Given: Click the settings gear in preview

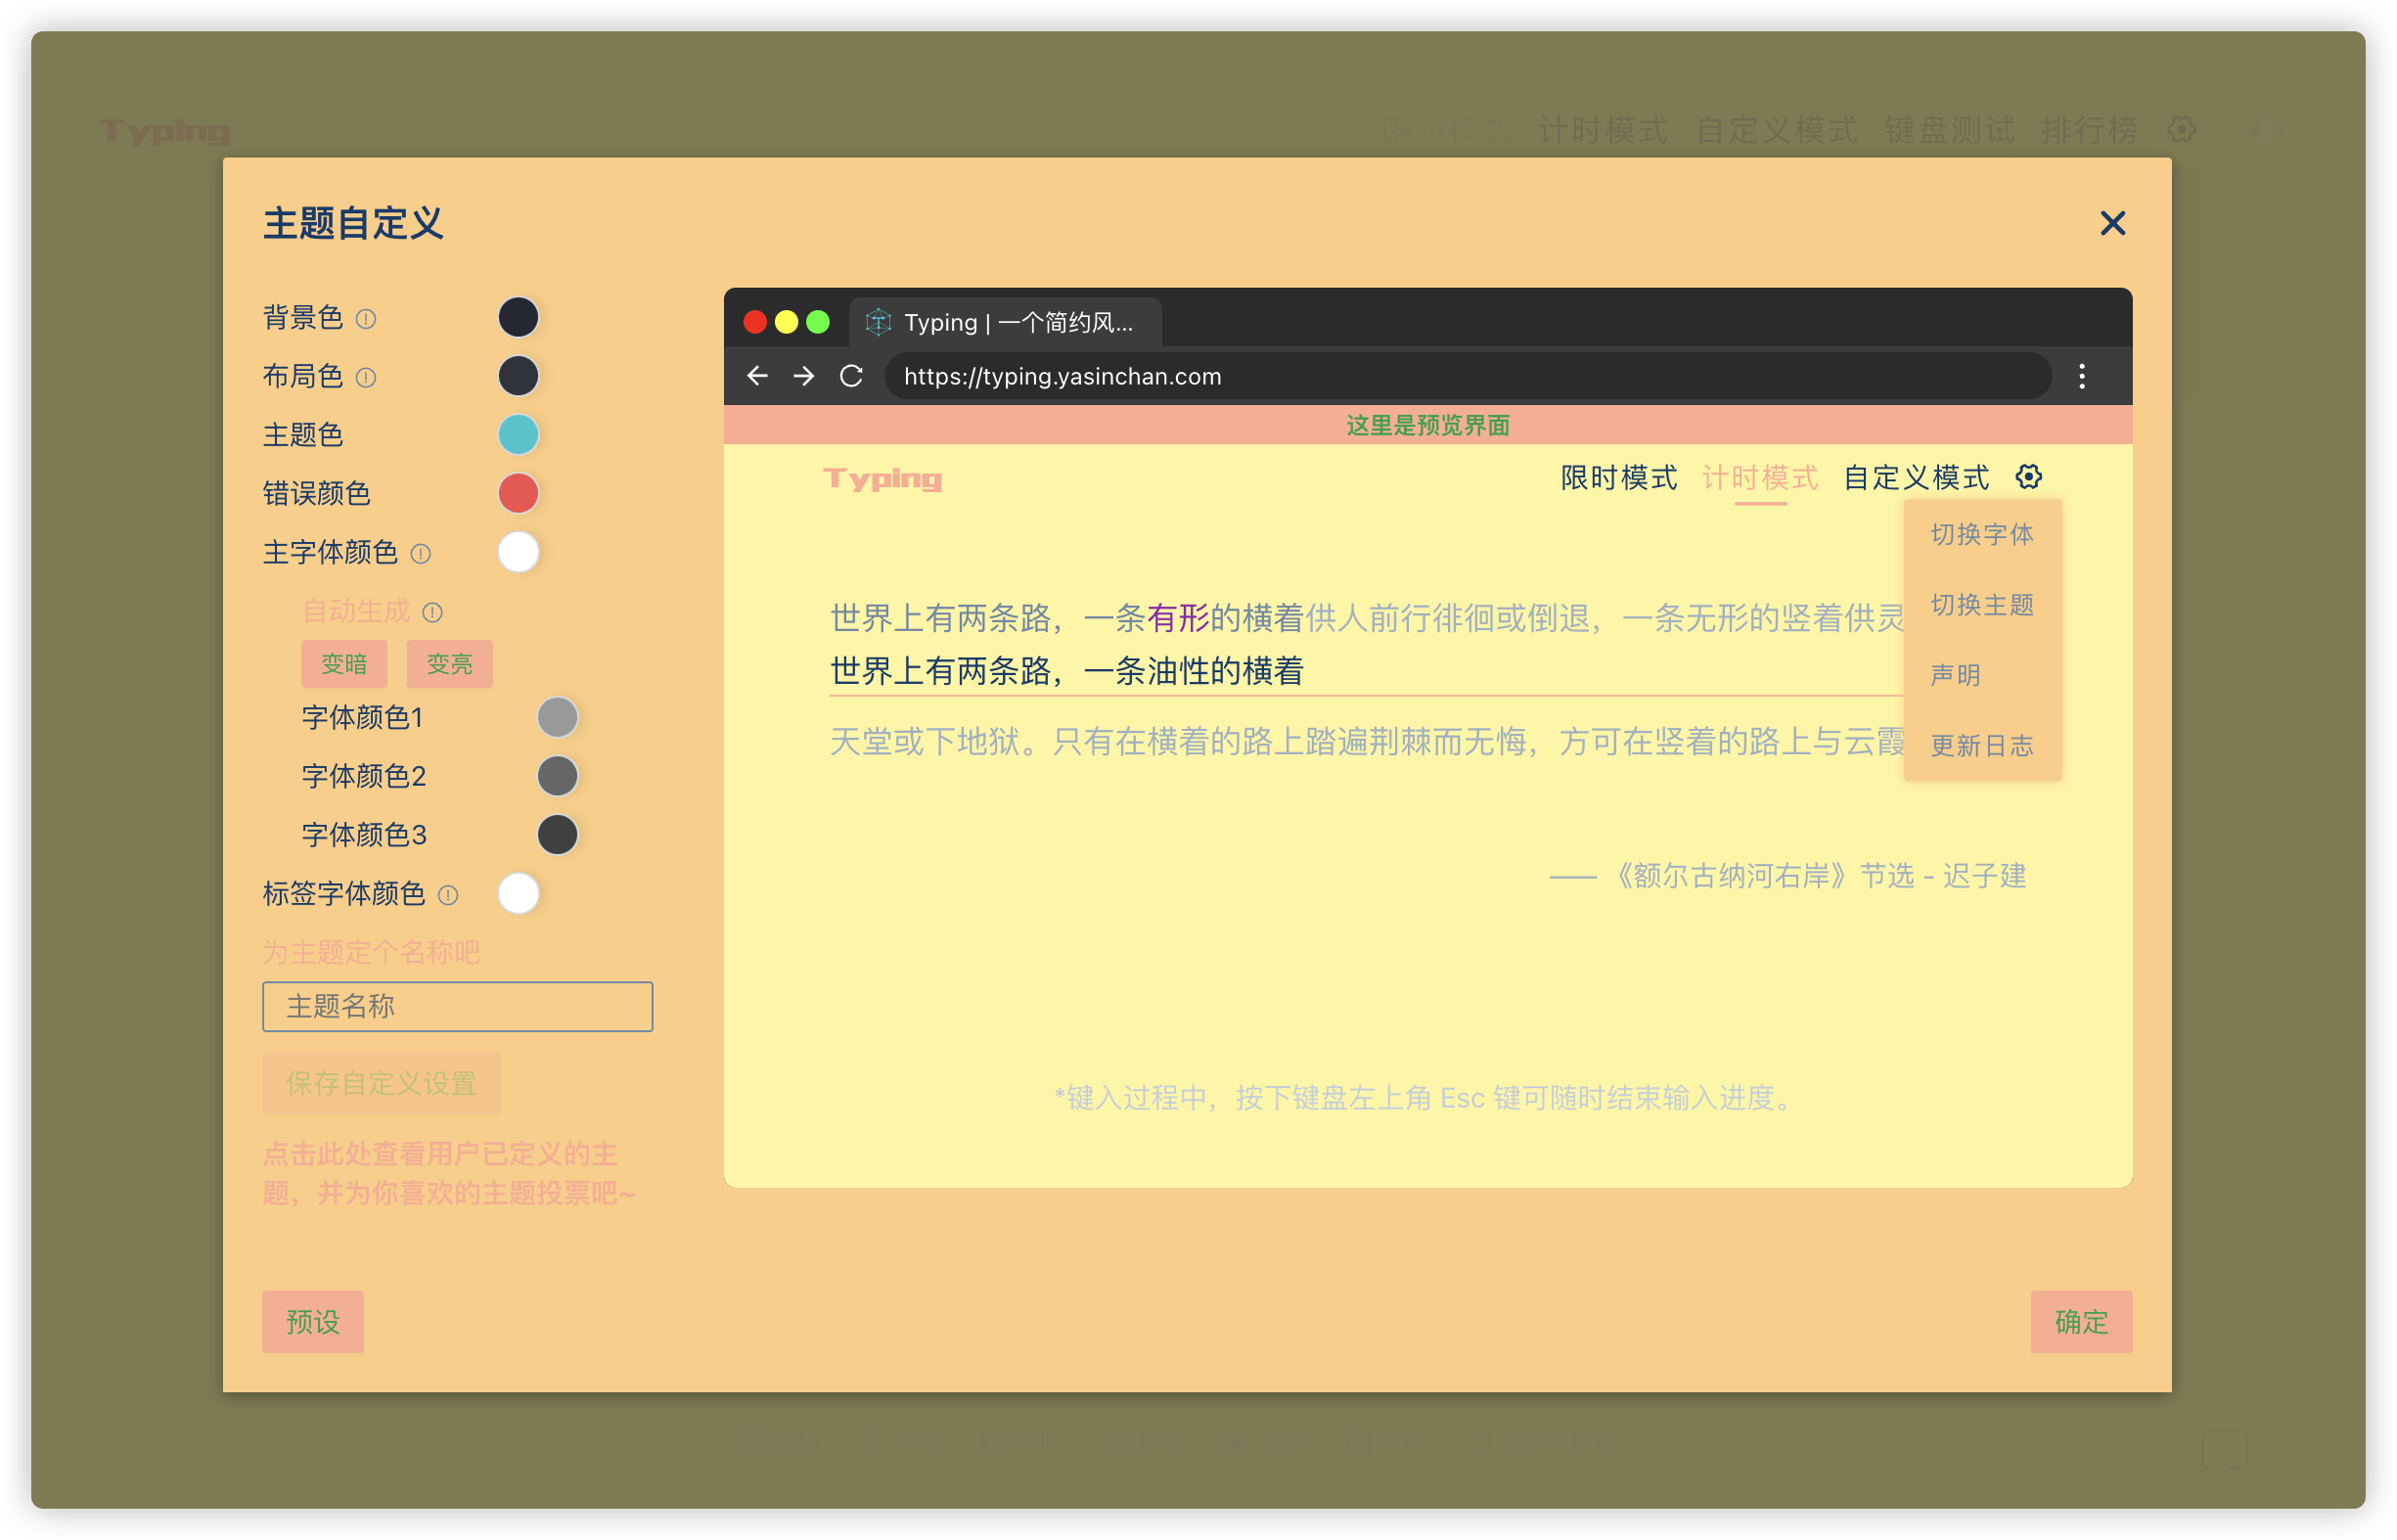Looking at the screenshot, I should 2028,477.
